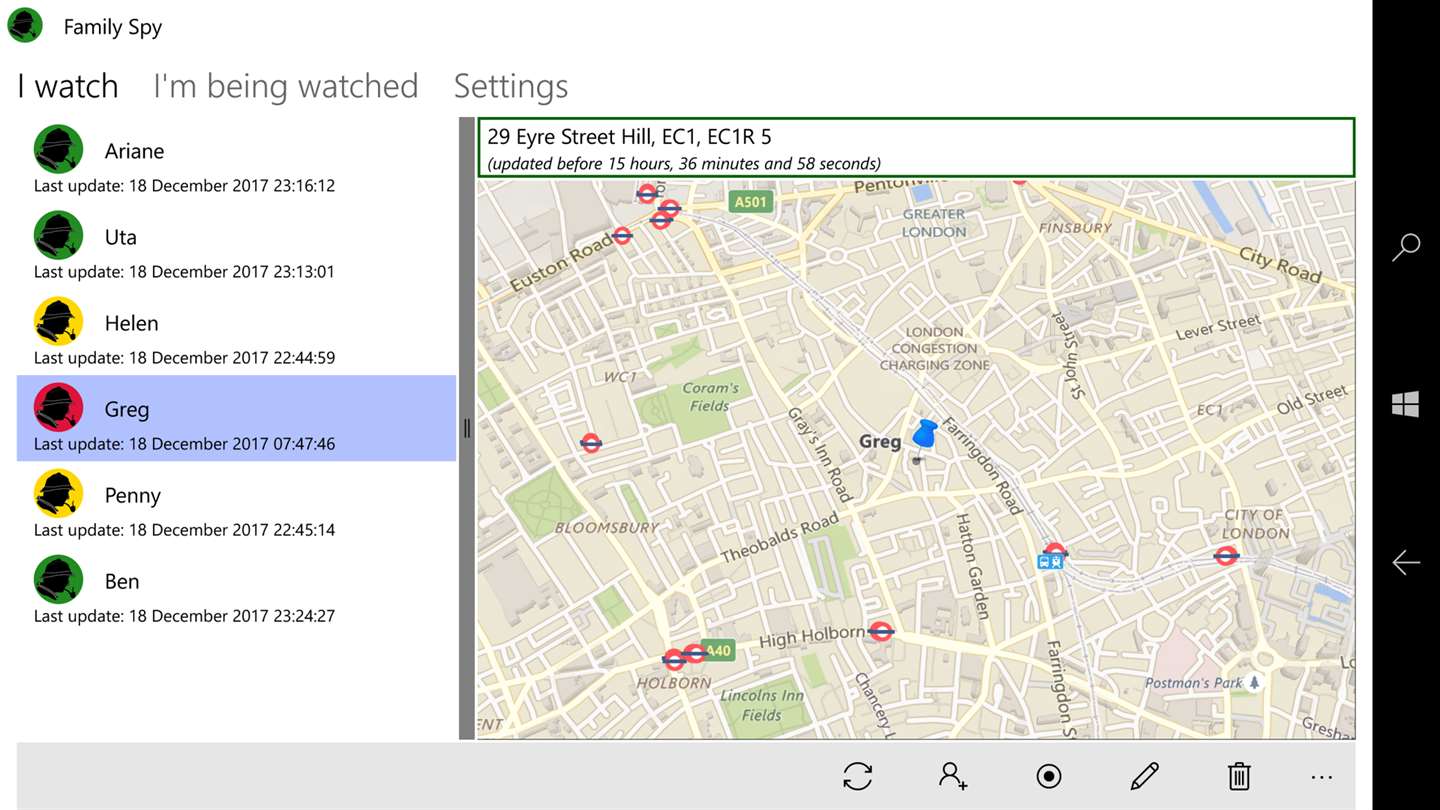The height and width of the screenshot is (810, 1440).
Task: Click the system Back arrow button
Action: tap(1406, 563)
